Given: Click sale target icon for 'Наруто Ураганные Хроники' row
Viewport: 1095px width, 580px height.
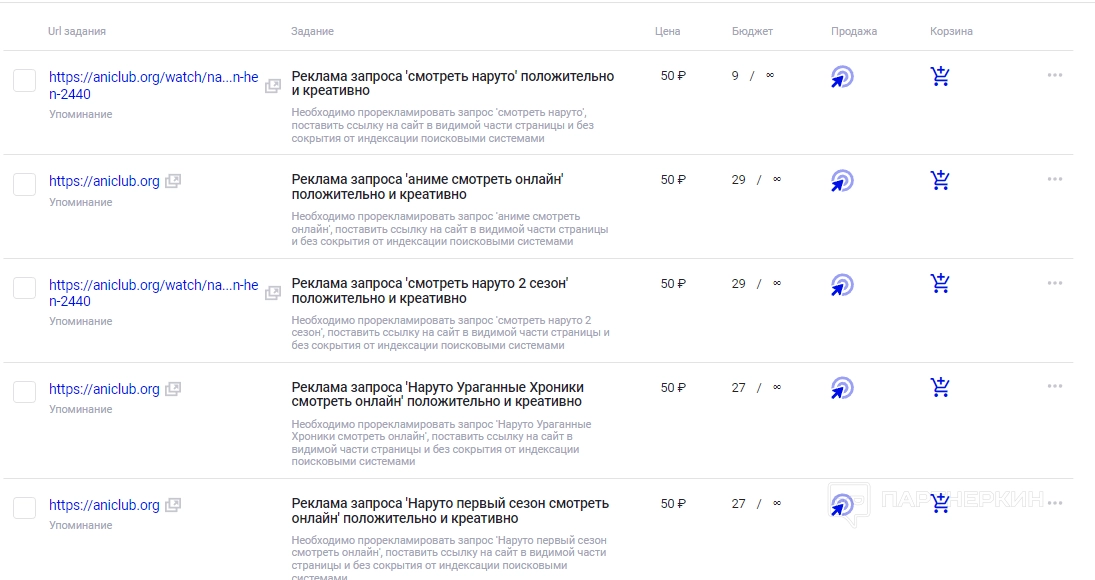Looking at the screenshot, I should point(842,388).
